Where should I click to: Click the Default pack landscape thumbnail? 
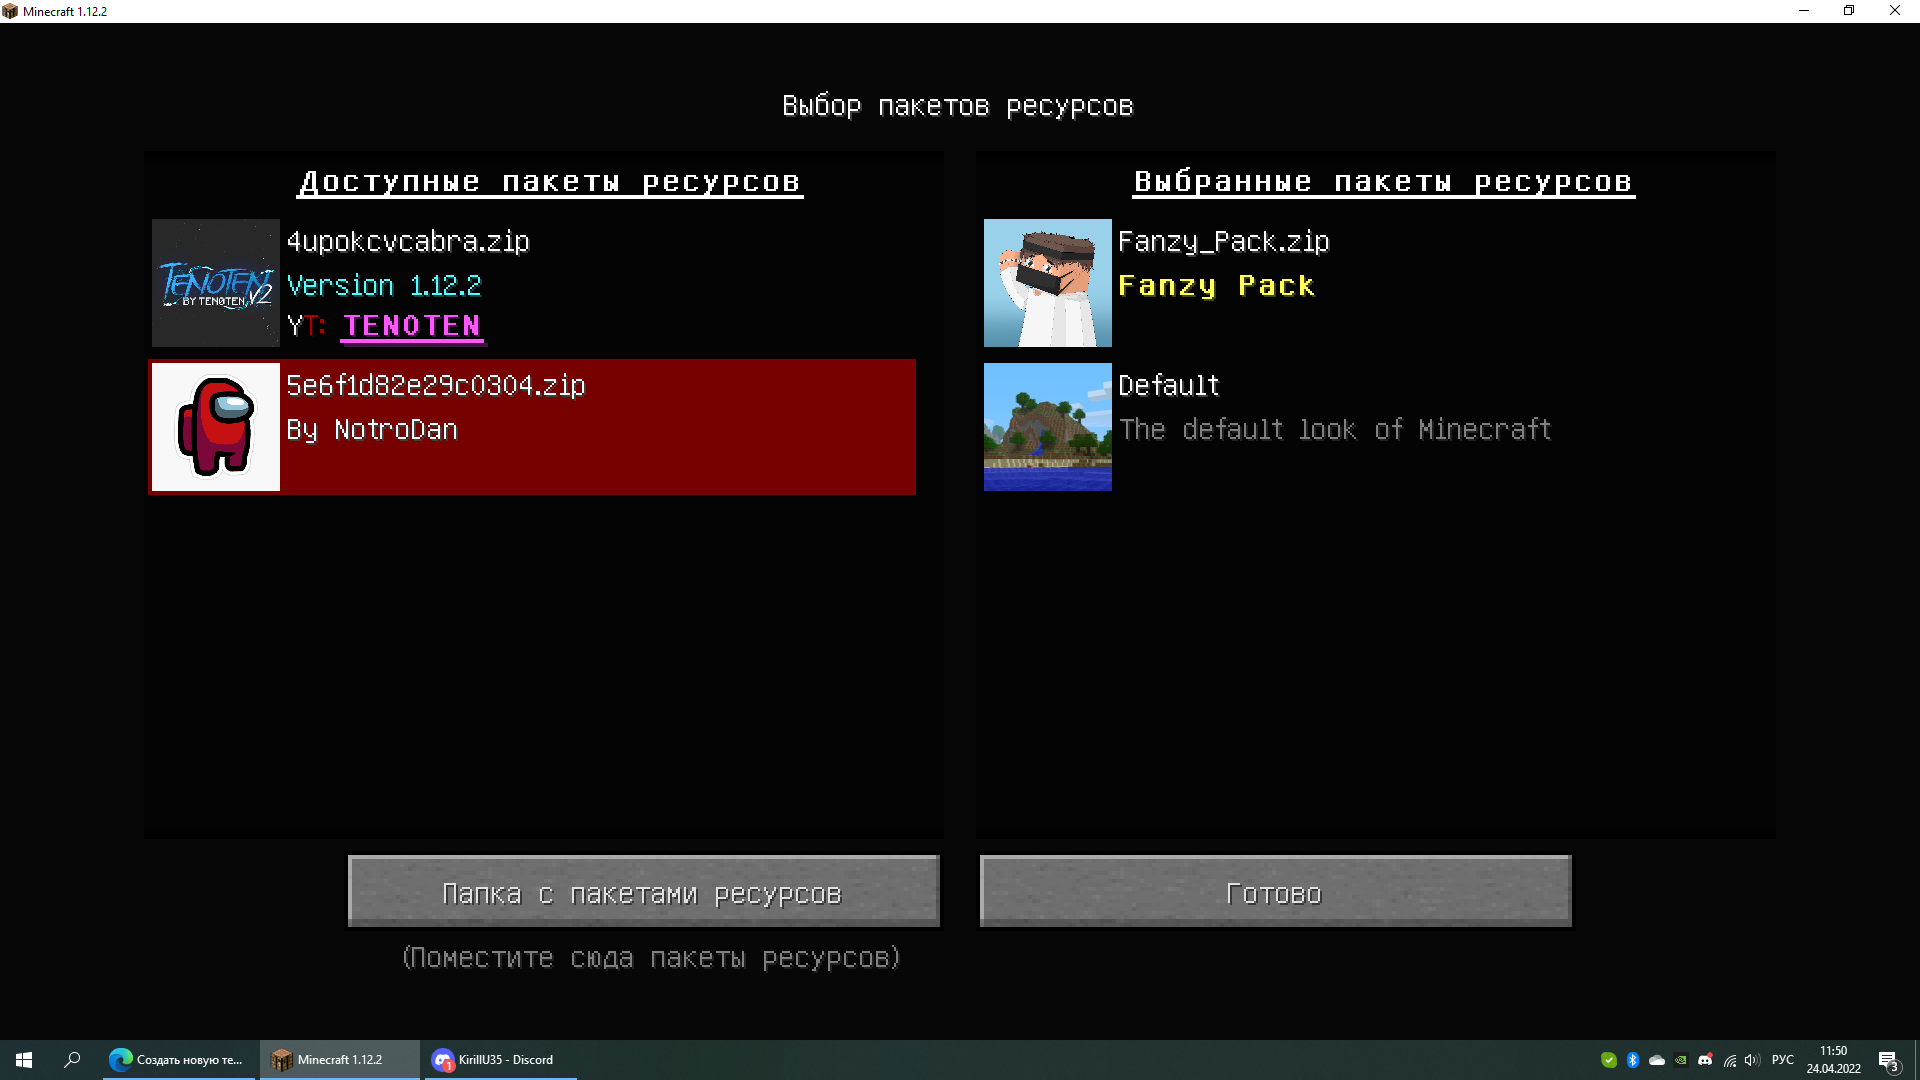(x=1048, y=427)
